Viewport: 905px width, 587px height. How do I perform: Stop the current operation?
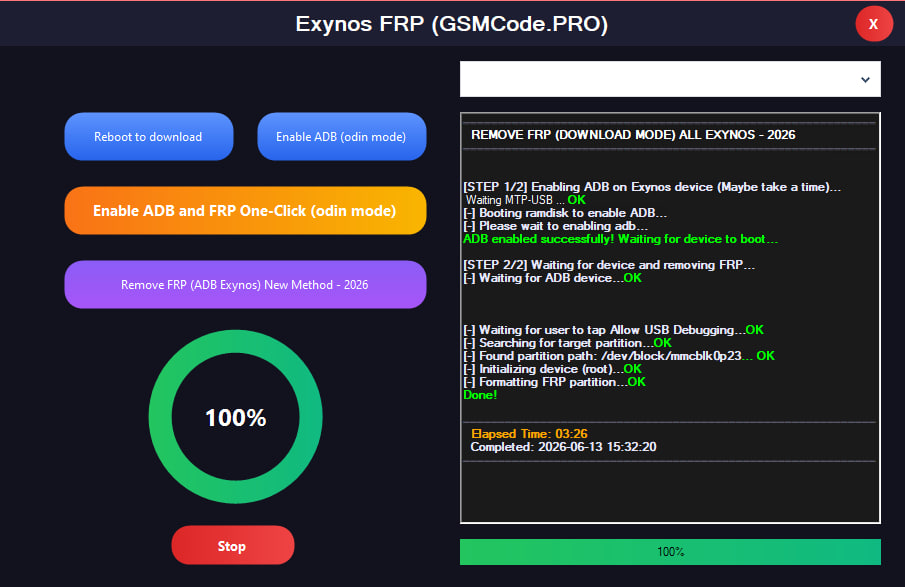[x=233, y=545]
